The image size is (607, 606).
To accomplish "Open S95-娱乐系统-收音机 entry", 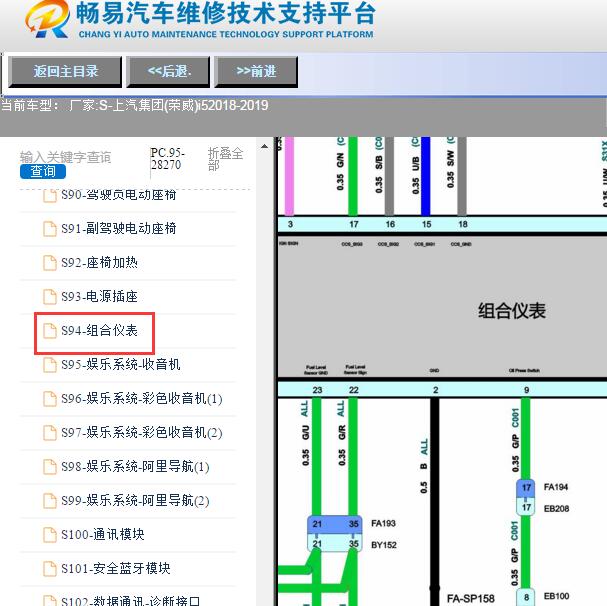I will pos(120,365).
